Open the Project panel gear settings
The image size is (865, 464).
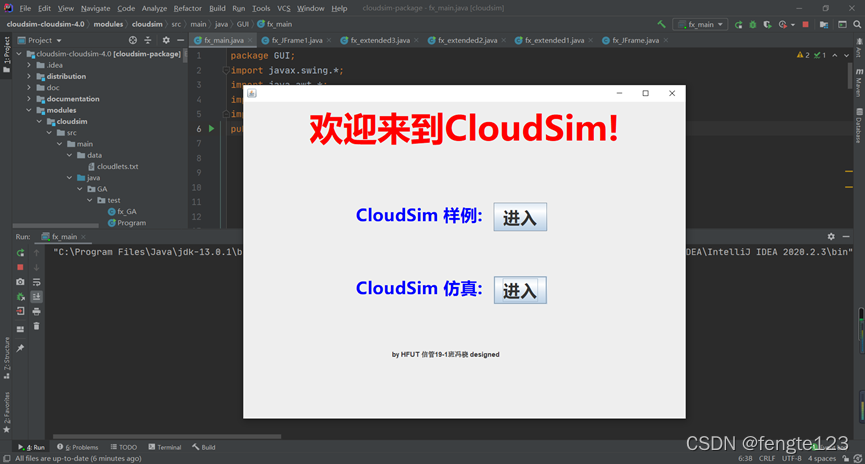pos(166,40)
